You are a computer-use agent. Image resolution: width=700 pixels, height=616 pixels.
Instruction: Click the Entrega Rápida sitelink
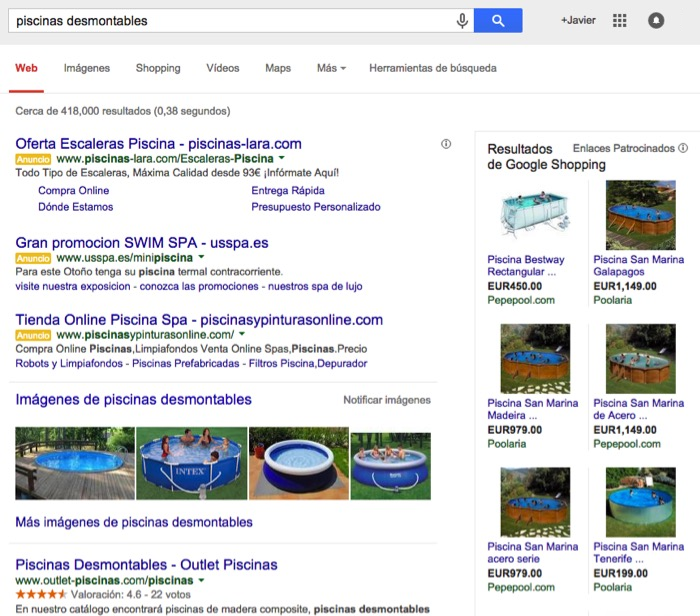(288, 191)
